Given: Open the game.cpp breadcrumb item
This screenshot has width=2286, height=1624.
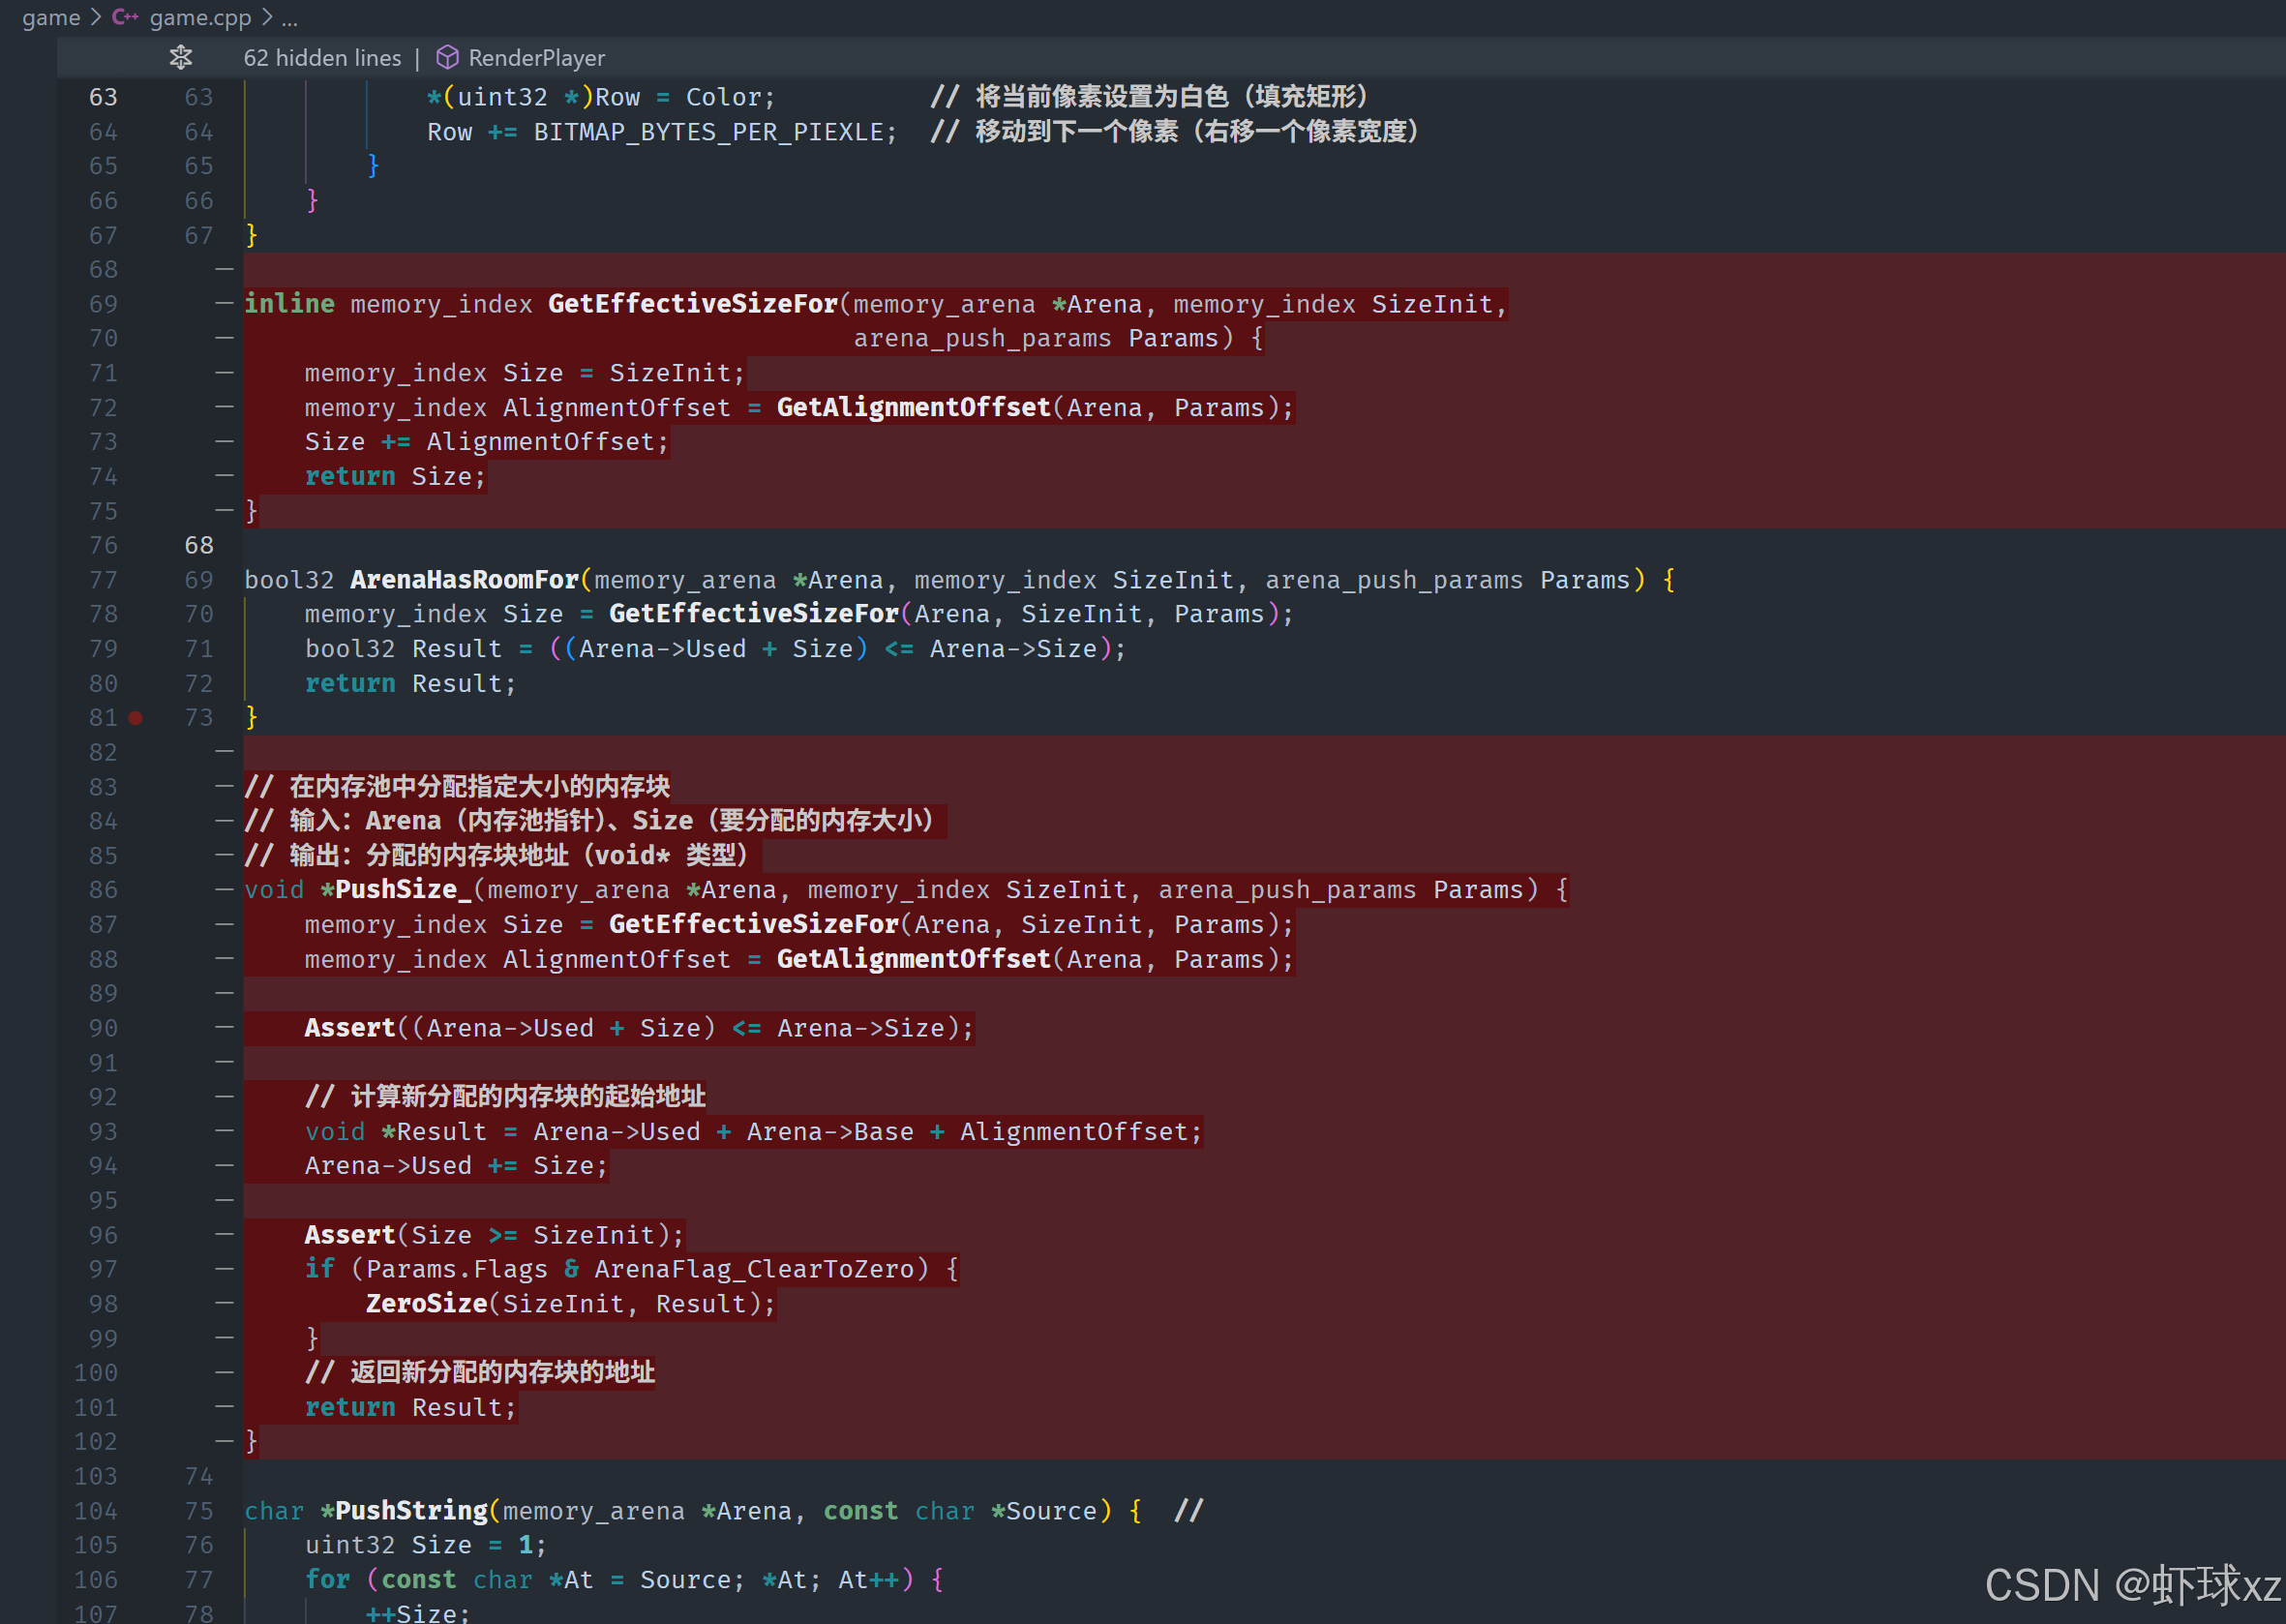Looking at the screenshot, I should [200, 17].
